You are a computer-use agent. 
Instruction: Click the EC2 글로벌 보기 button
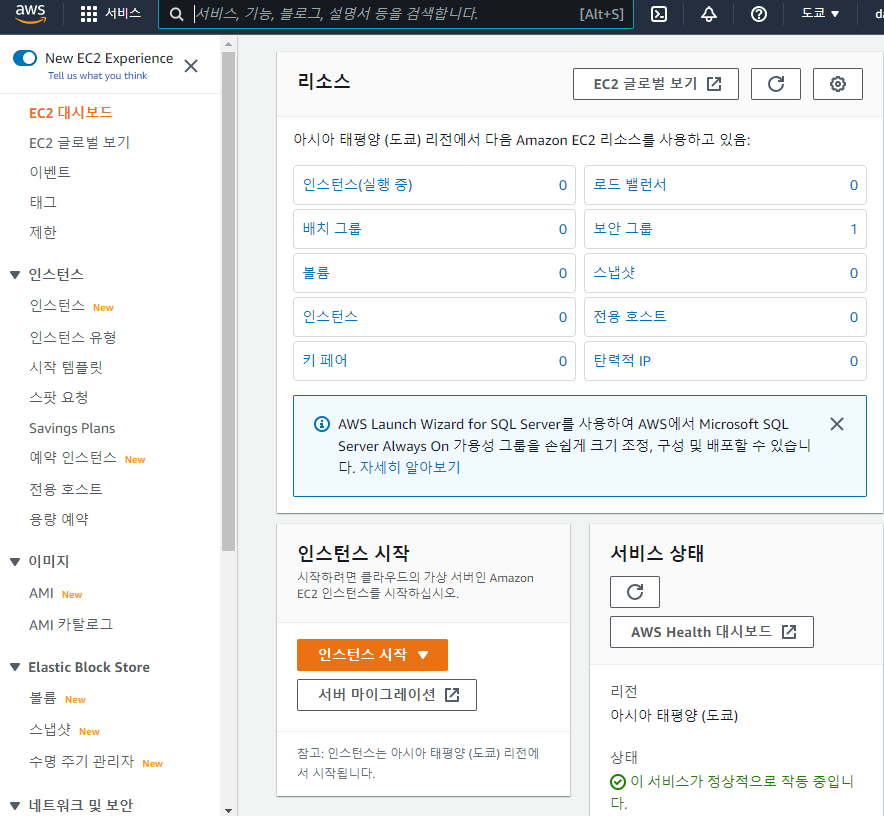(656, 84)
